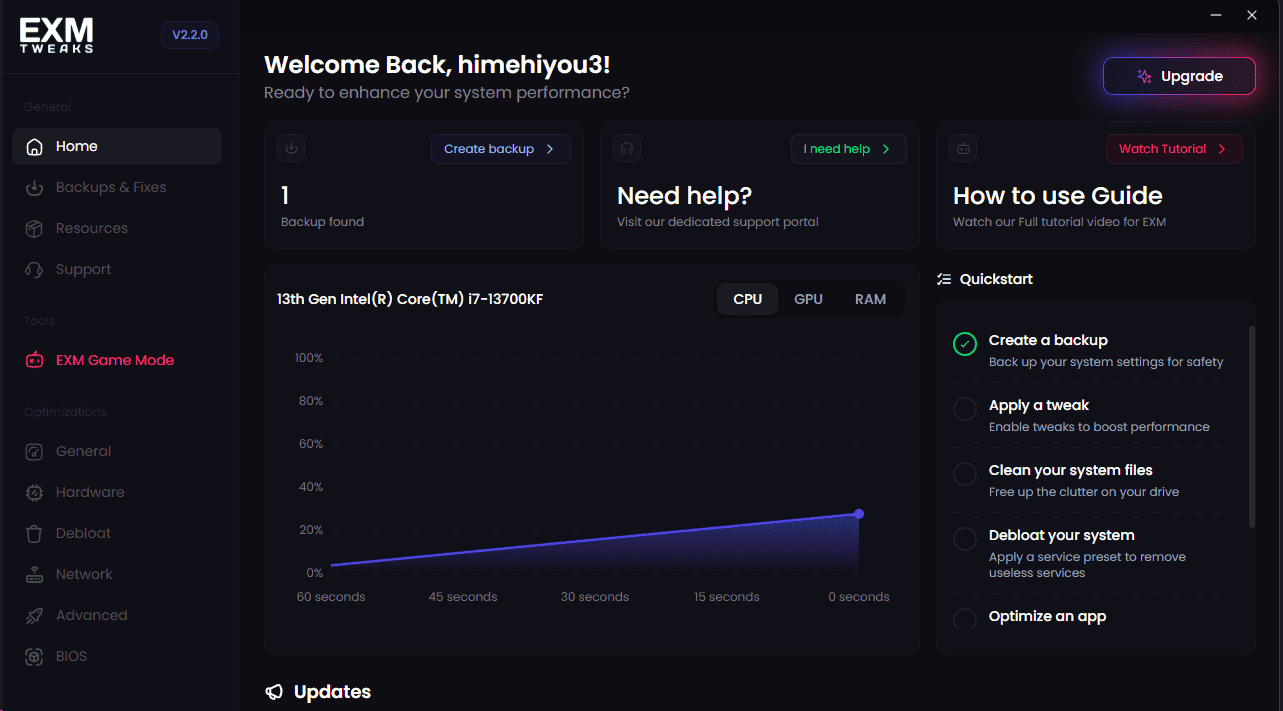
Task: Click the Upgrade button
Action: coord(1179,76)
